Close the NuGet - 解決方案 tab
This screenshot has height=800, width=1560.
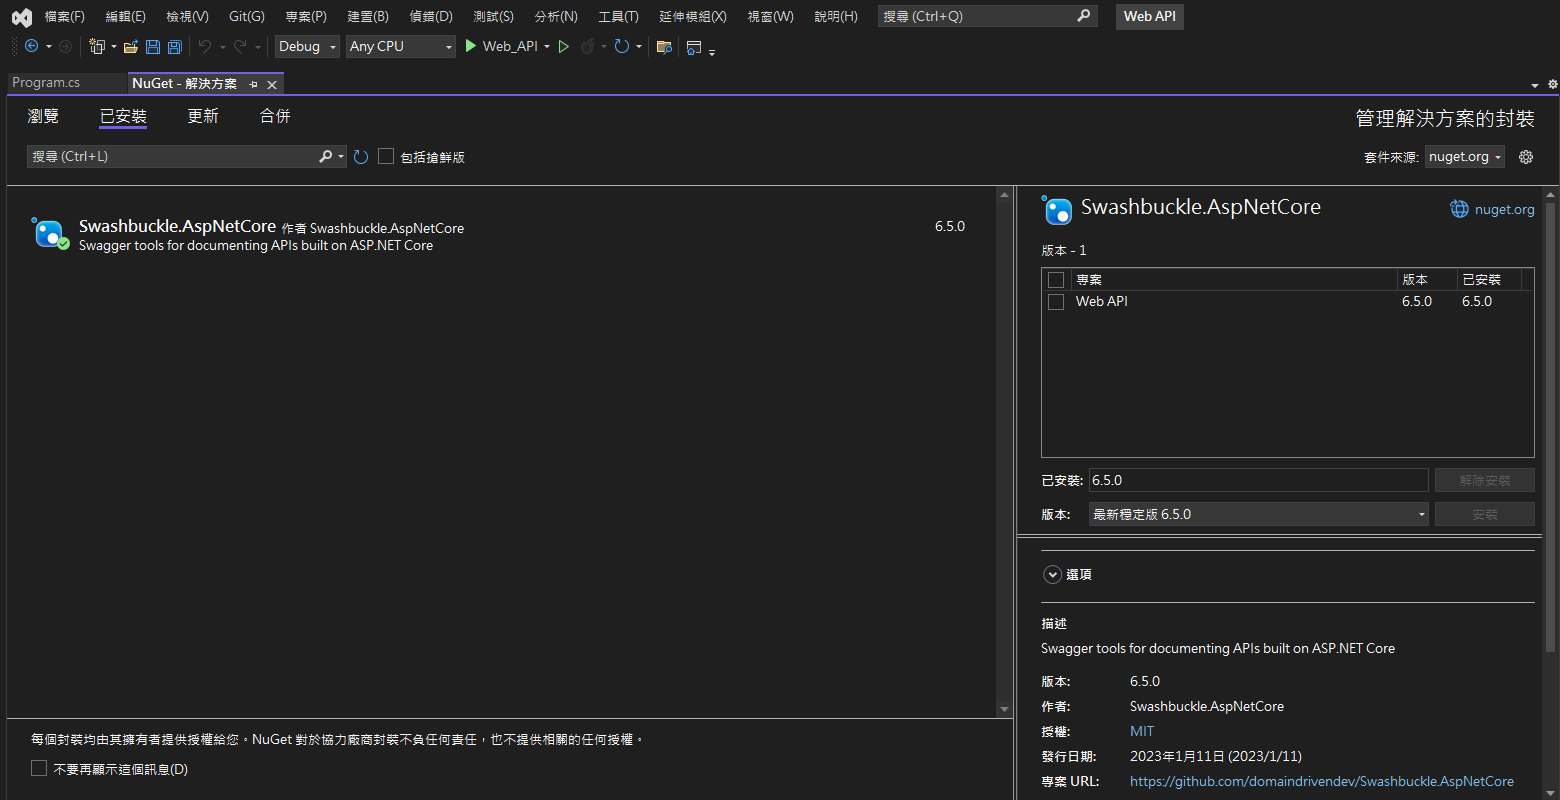[x=271, y=84]
